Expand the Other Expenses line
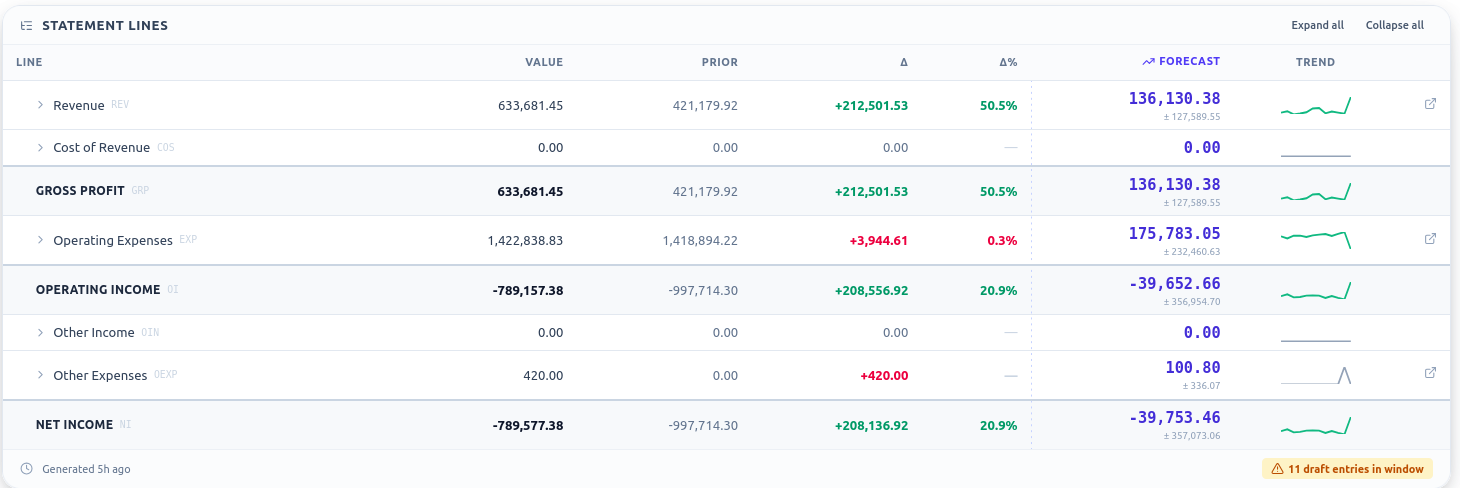The height and width of the screenshot is (488, 1460). [40, 375]
